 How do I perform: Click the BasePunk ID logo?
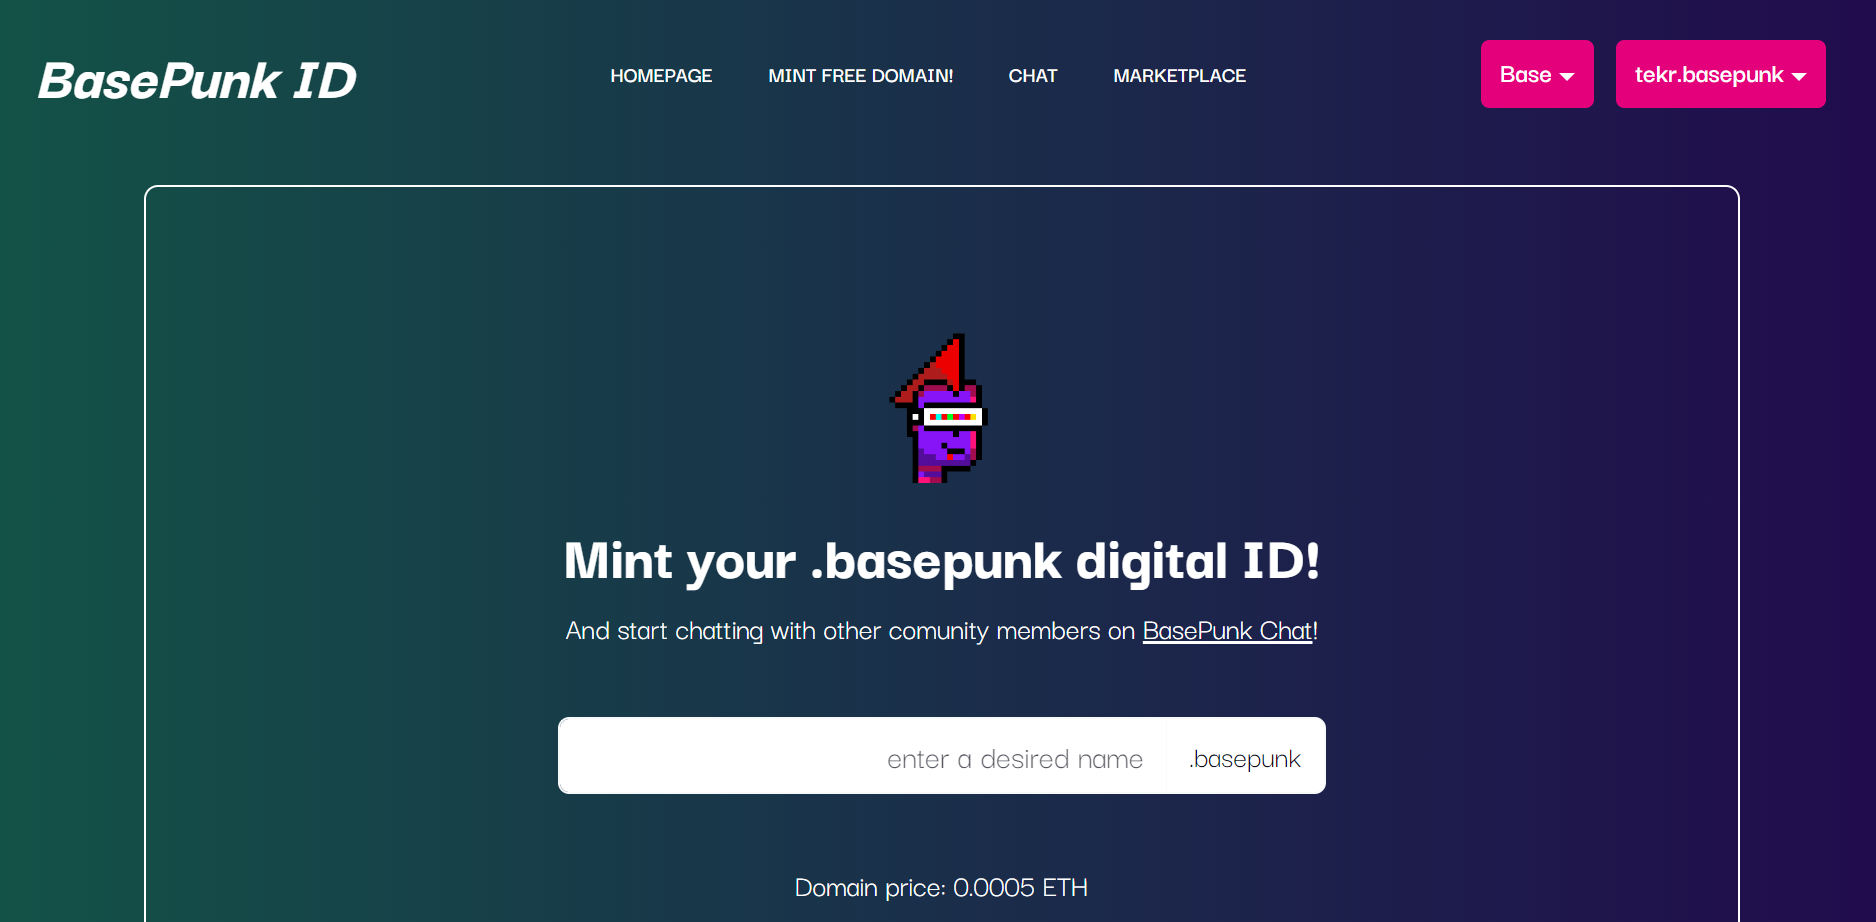tap(197, 80)
